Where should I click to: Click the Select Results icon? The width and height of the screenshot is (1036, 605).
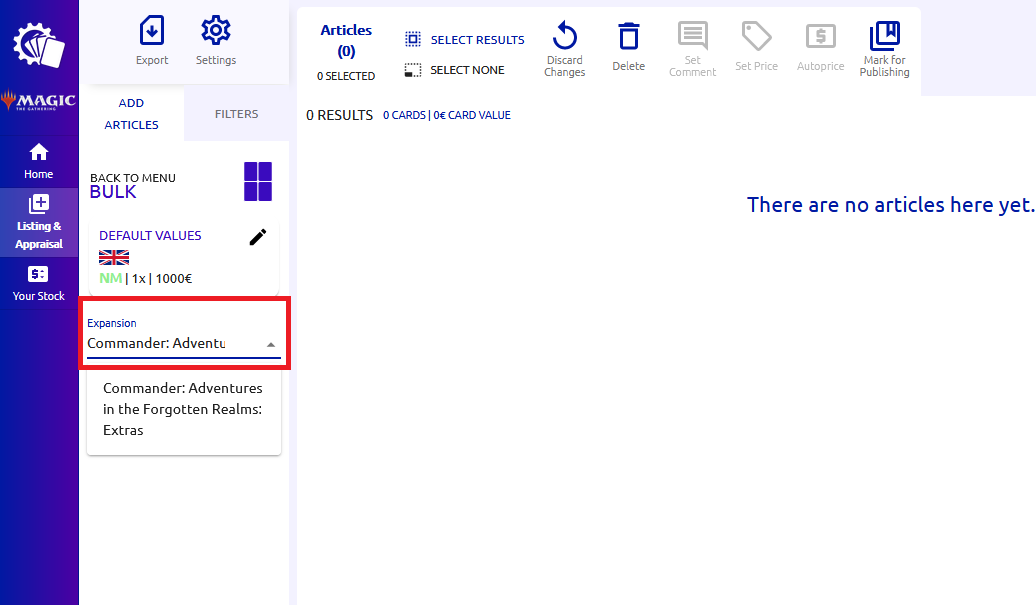click(413, 40)
